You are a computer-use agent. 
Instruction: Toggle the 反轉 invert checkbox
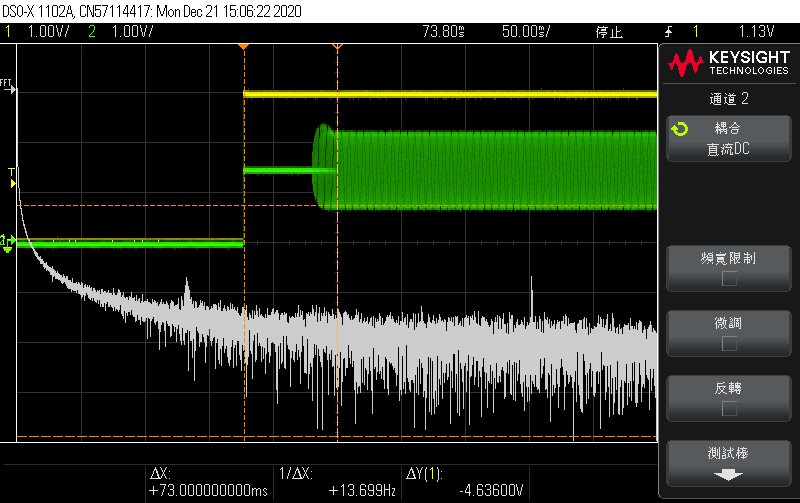tap(729, 408)
